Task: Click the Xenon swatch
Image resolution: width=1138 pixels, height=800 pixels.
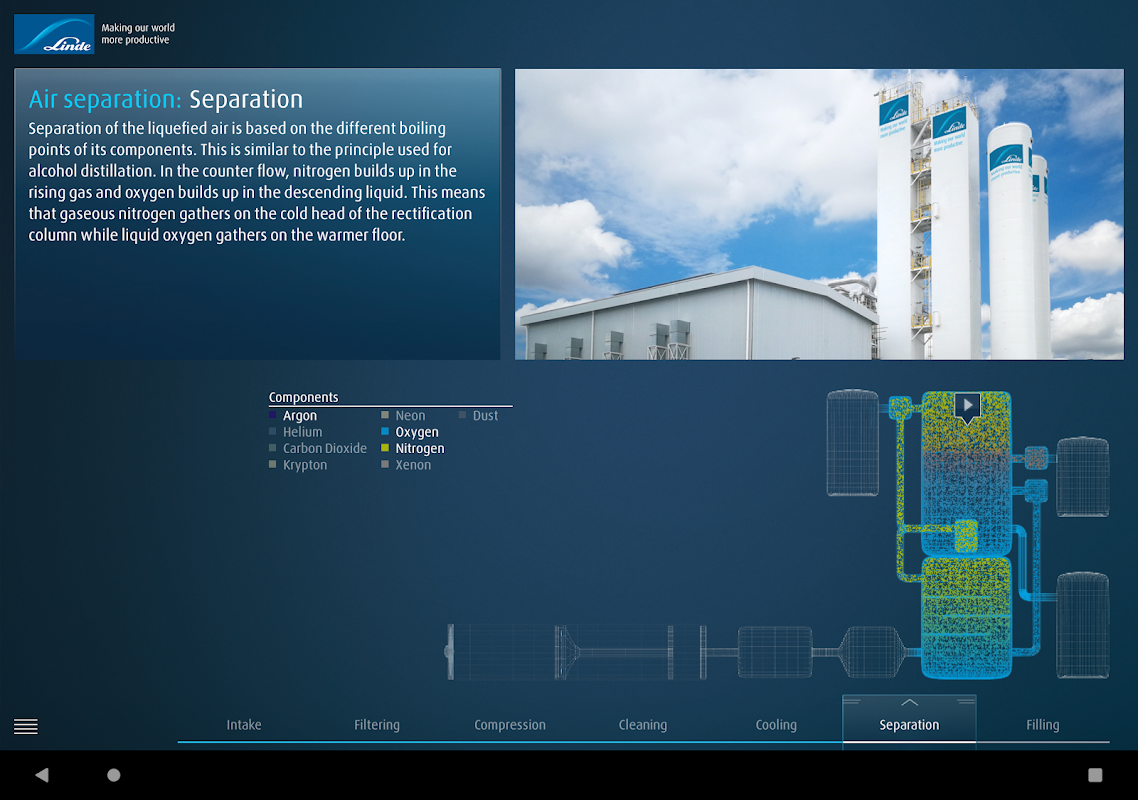Action: pos(385,465)
